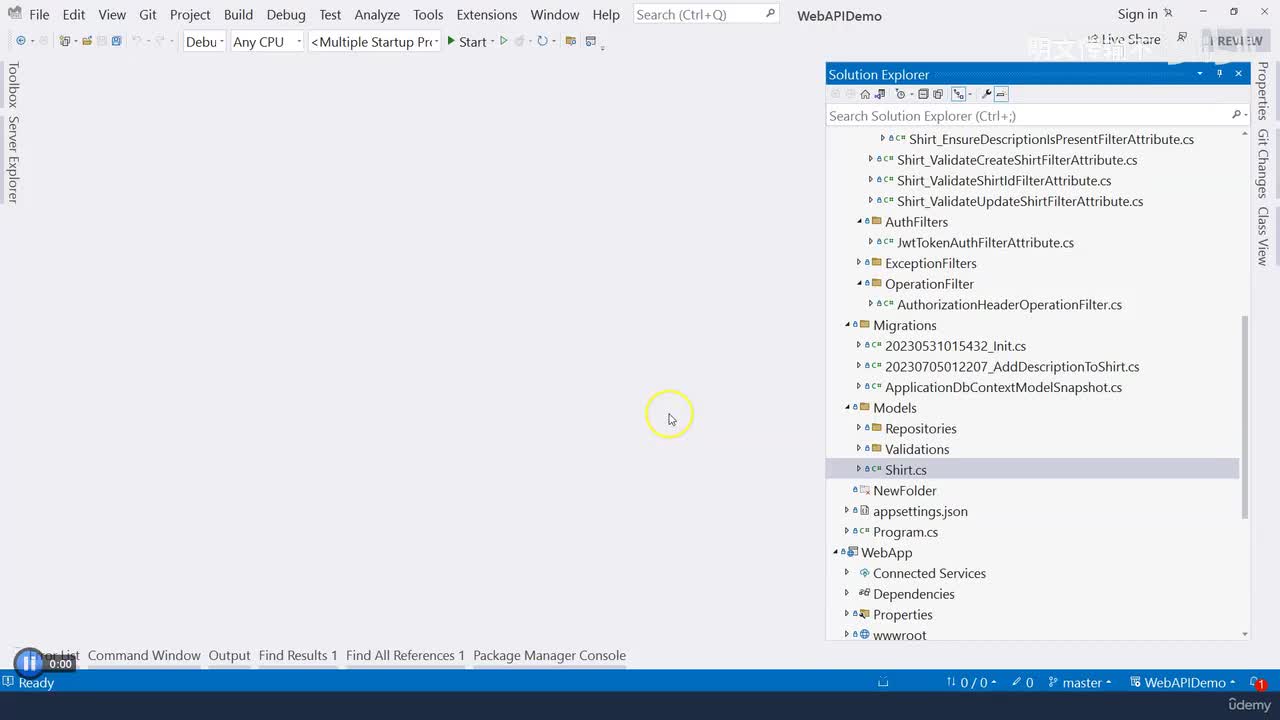Click the Home icon in Solution Explorer
This screenshot has width=1280, height=720.
[865, 94]
